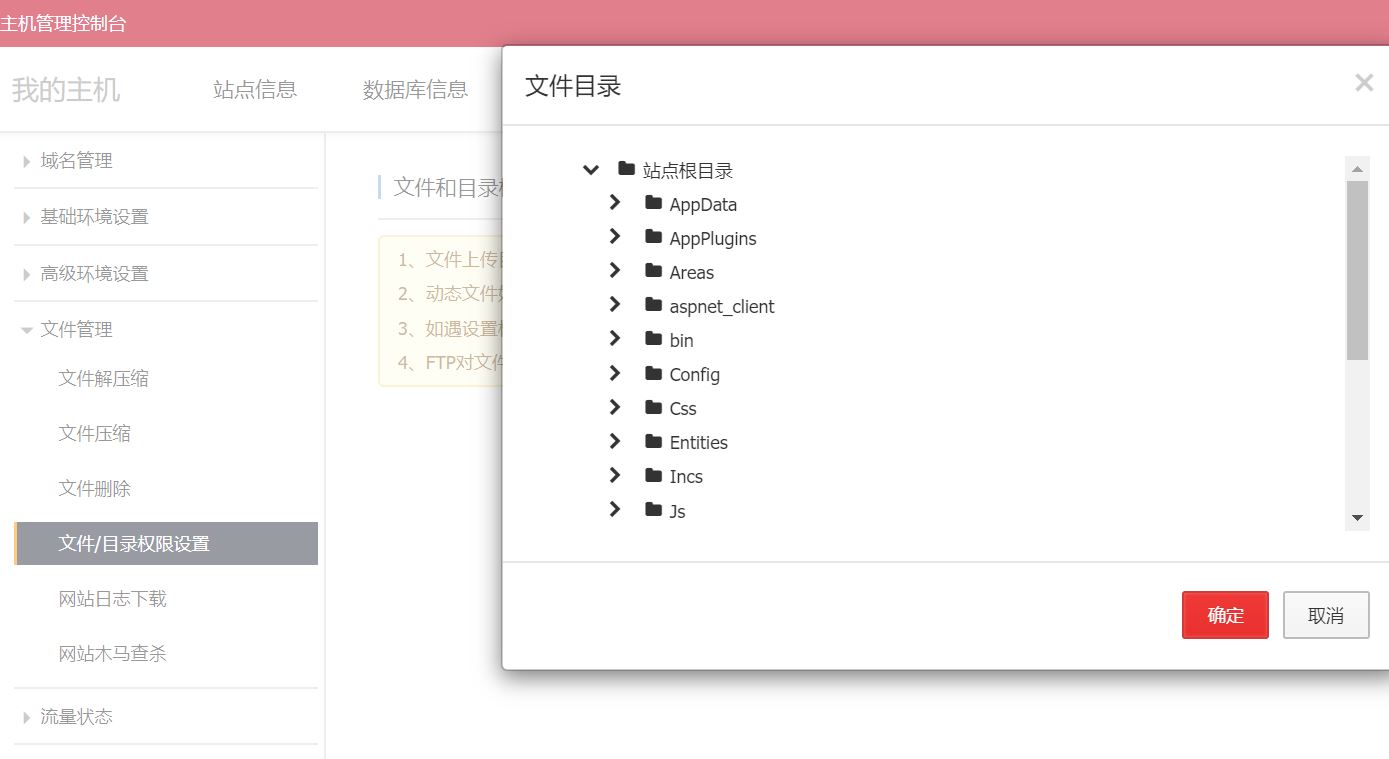Open the 文件解压缩 menu item
Image resolution: width=1389 pixels, height=759 pixels.
(x=104, y=379)
